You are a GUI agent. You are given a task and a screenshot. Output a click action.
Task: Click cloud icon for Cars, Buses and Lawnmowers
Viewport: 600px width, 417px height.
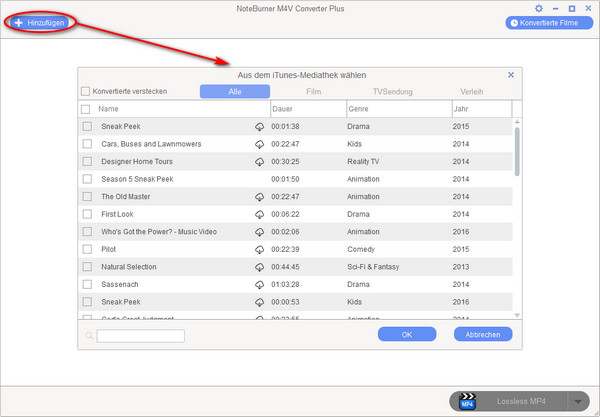[x=259, y=144]
